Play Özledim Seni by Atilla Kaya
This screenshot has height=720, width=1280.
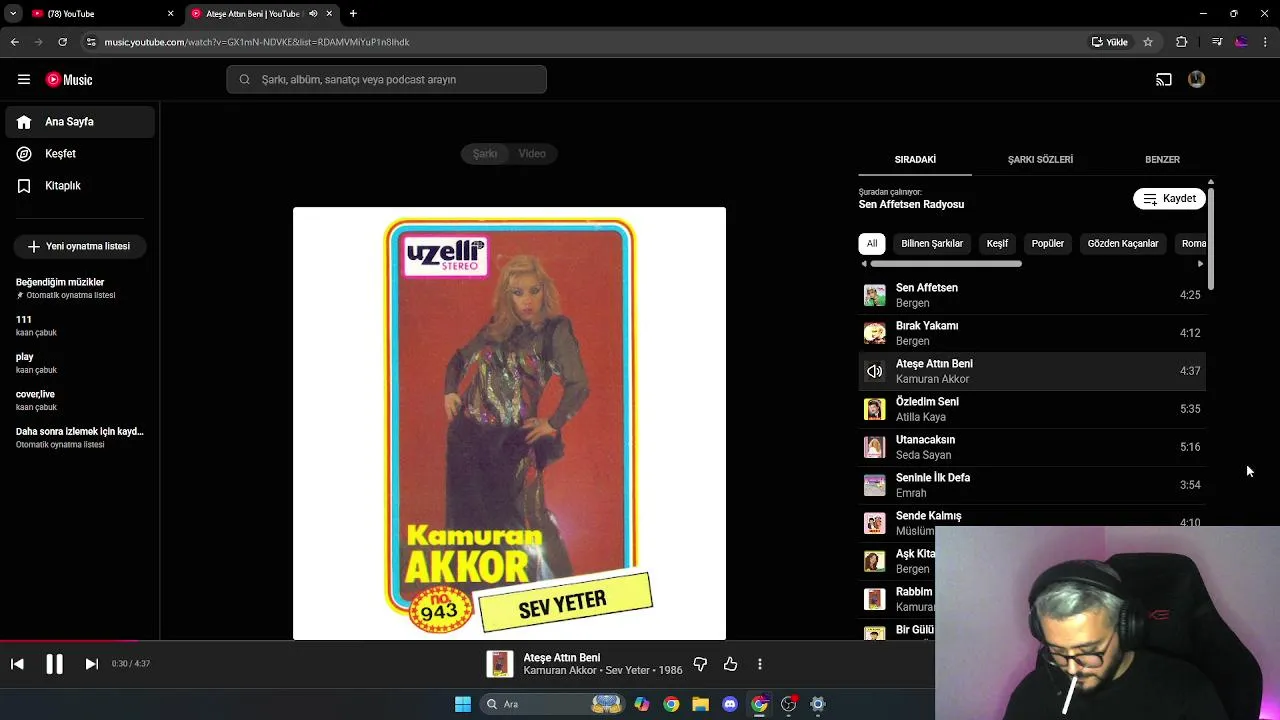click(1032, 409)
